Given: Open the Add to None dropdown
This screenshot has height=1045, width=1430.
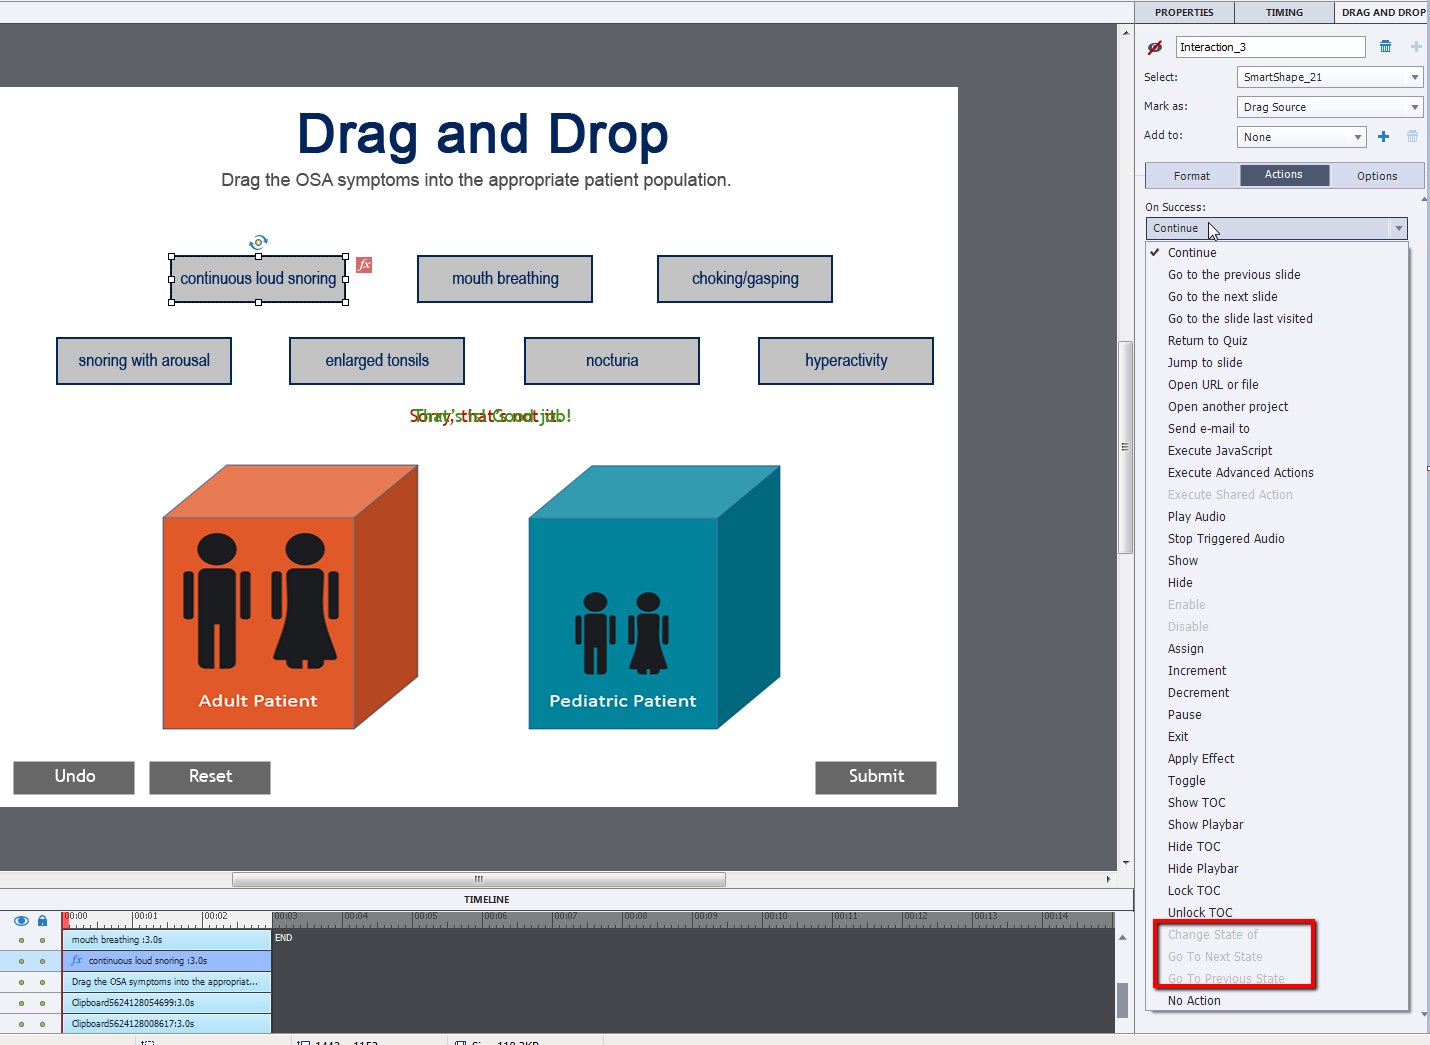Looking at the screenshot, I should tap(1300, 137).
